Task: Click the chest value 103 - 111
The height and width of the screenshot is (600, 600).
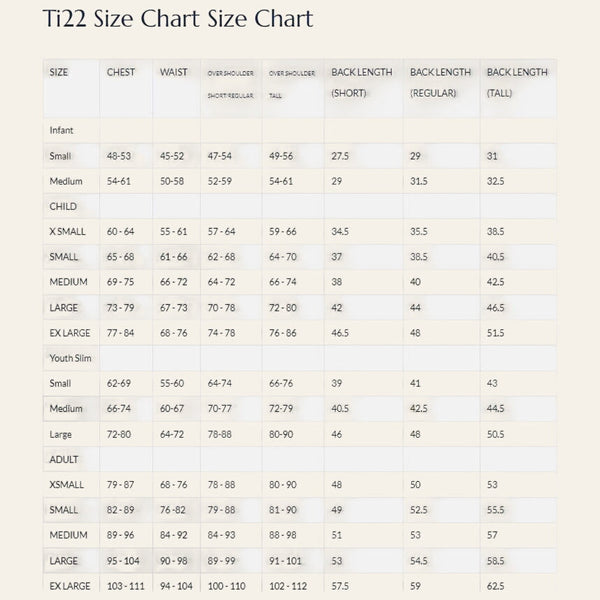Action: 126,586
